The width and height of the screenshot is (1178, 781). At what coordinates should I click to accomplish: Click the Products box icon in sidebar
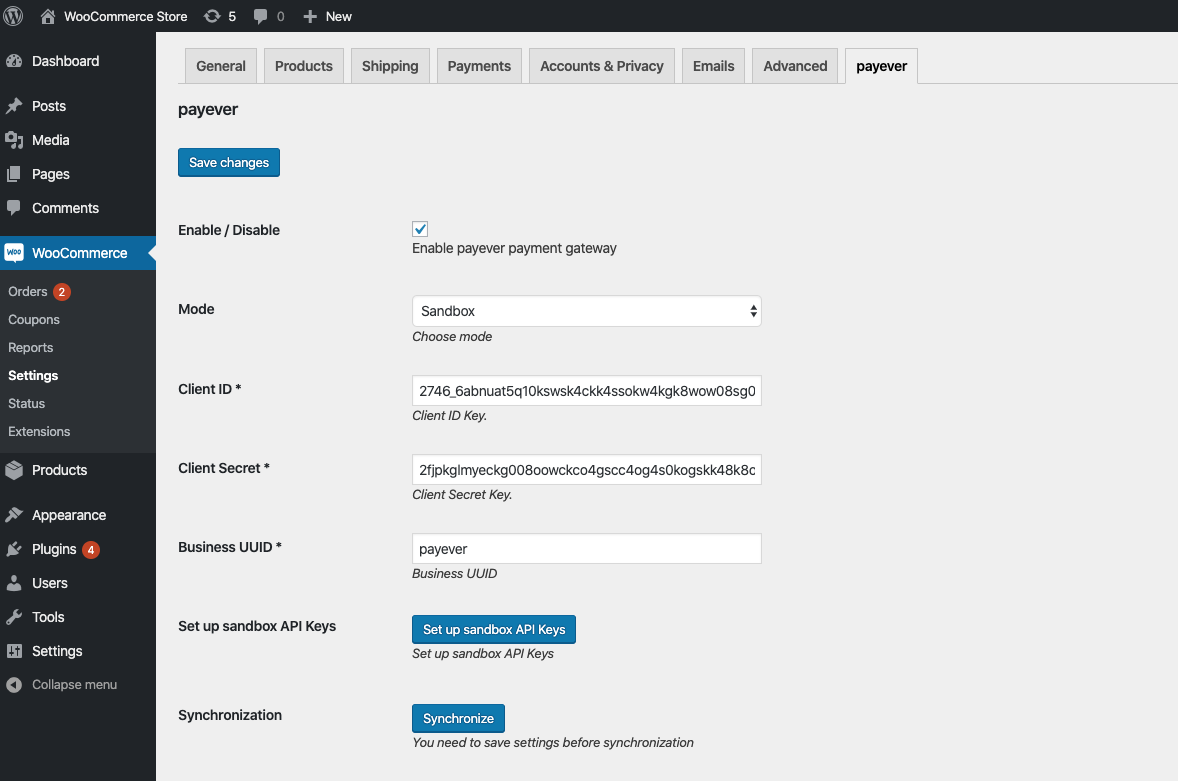(14, 470)
